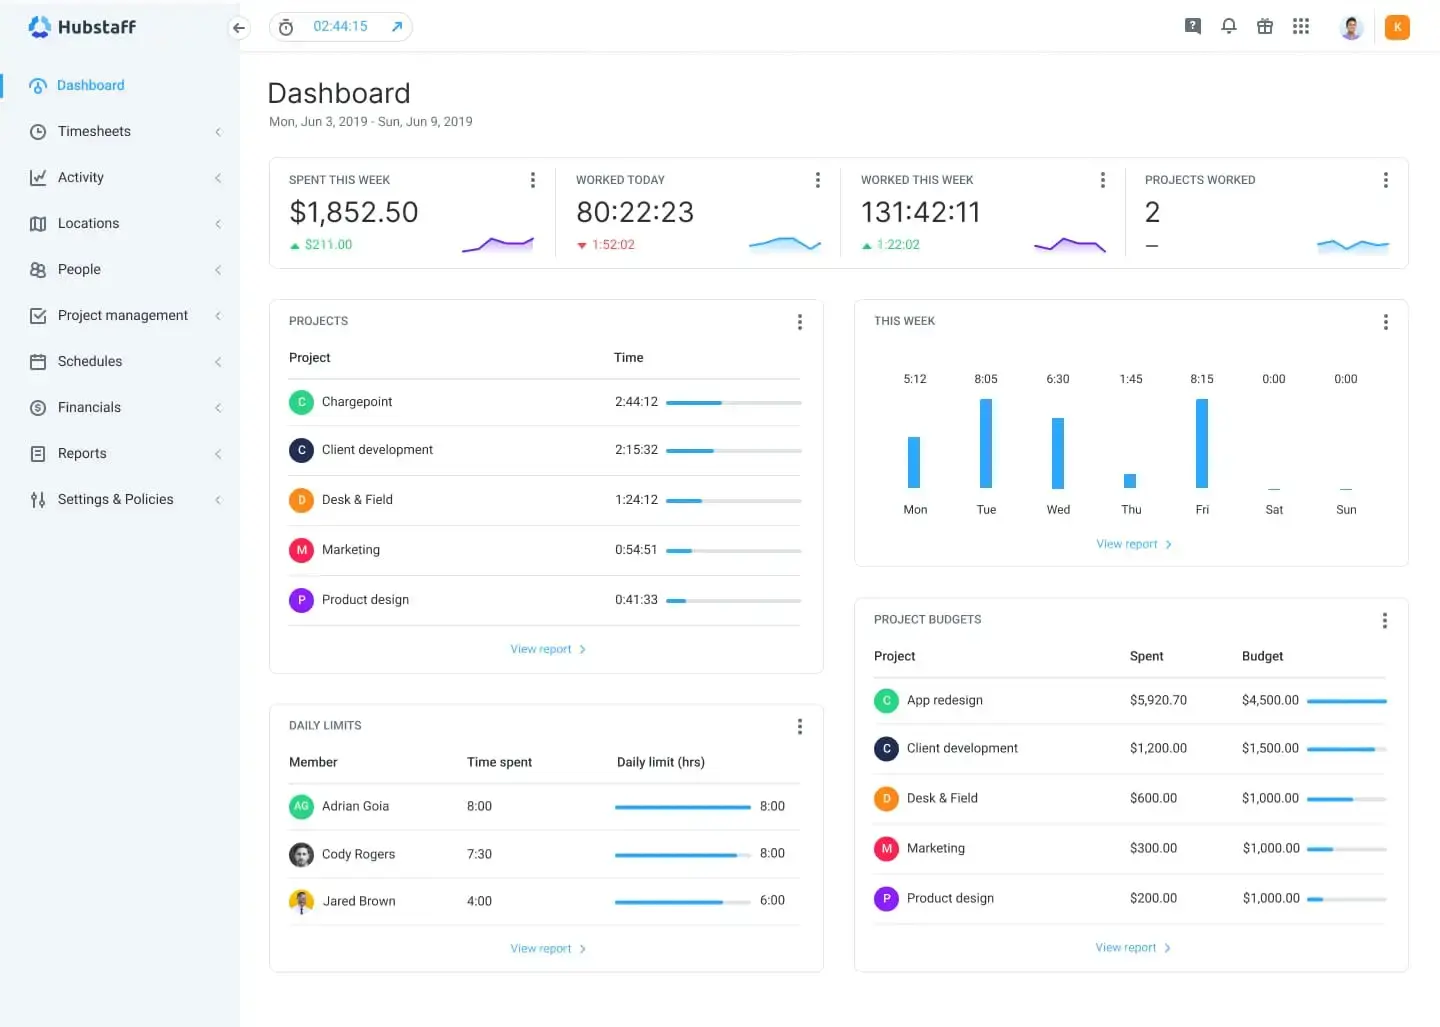Select the Financials sidebar icon
Screen dimensions: 1440x1027
37,407
